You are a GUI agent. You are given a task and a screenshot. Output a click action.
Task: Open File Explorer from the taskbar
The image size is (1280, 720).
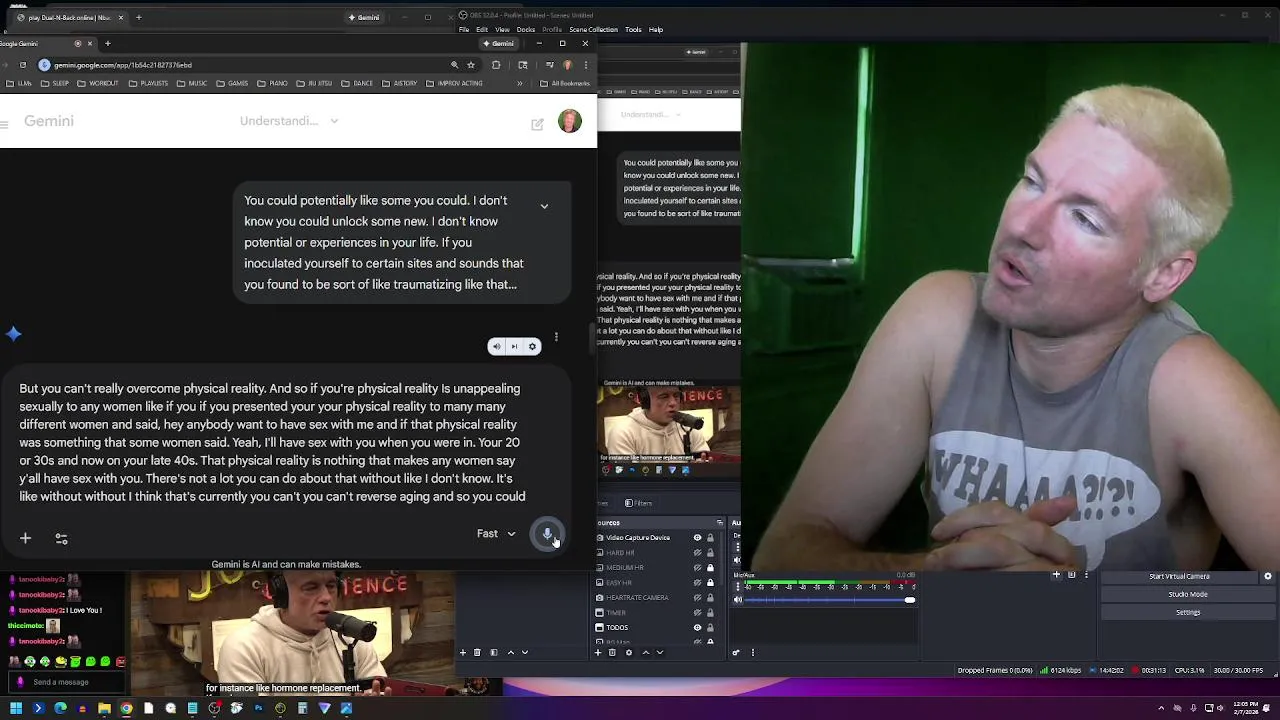tap(104, 708)
